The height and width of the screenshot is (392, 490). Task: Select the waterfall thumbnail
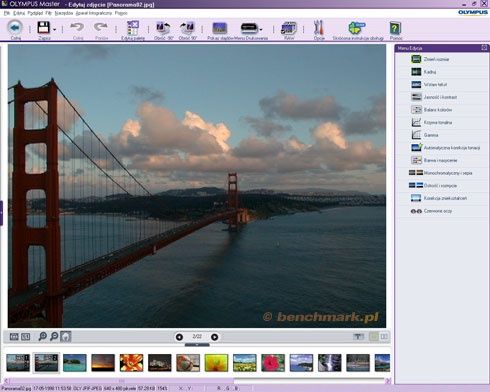[330, 363]
